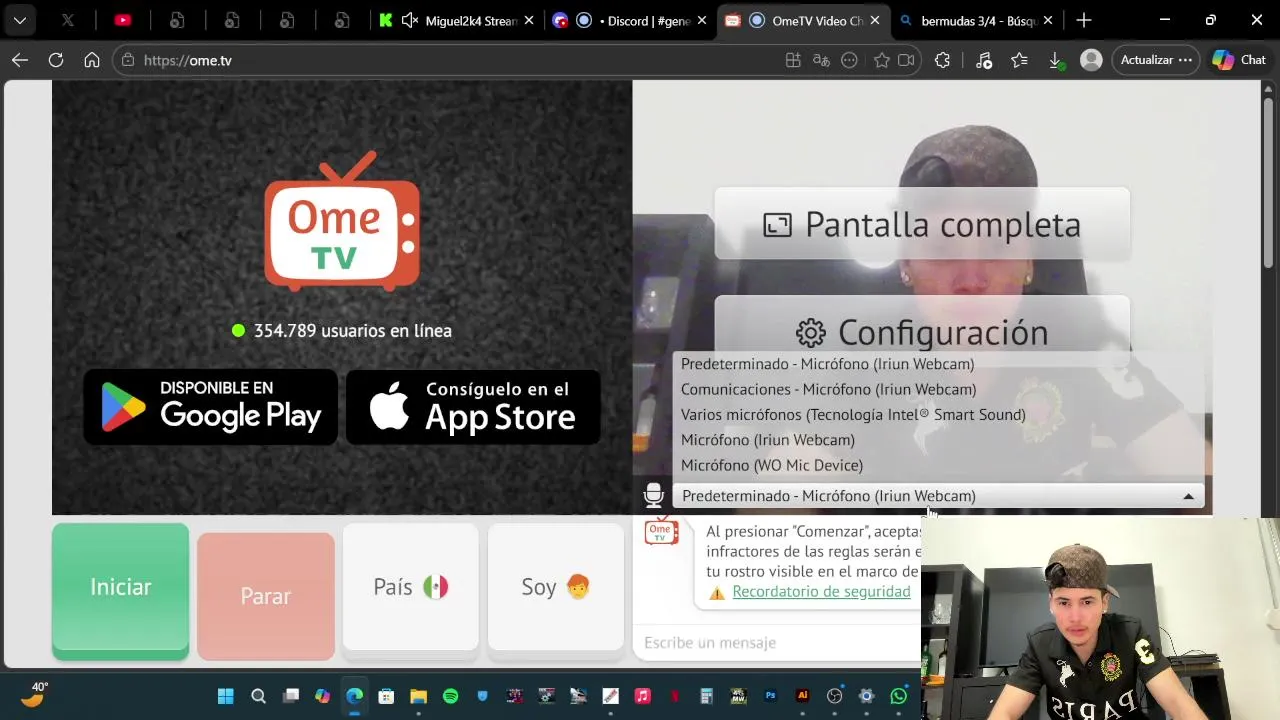Open the install app icon in address bar
Viewport: 1280px width, 720px height.
[x=793, y=60]
